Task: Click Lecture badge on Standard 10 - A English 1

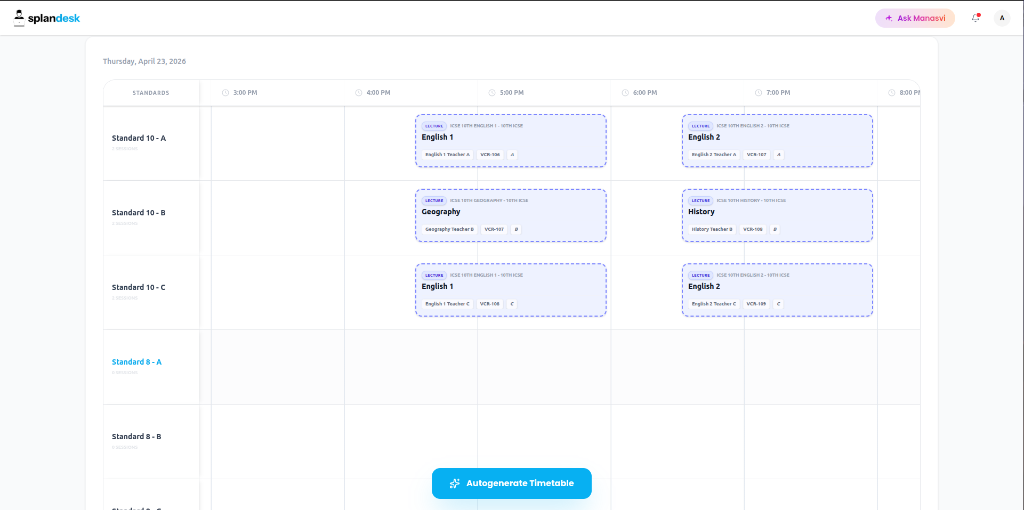Action: (x=434, y=126)
